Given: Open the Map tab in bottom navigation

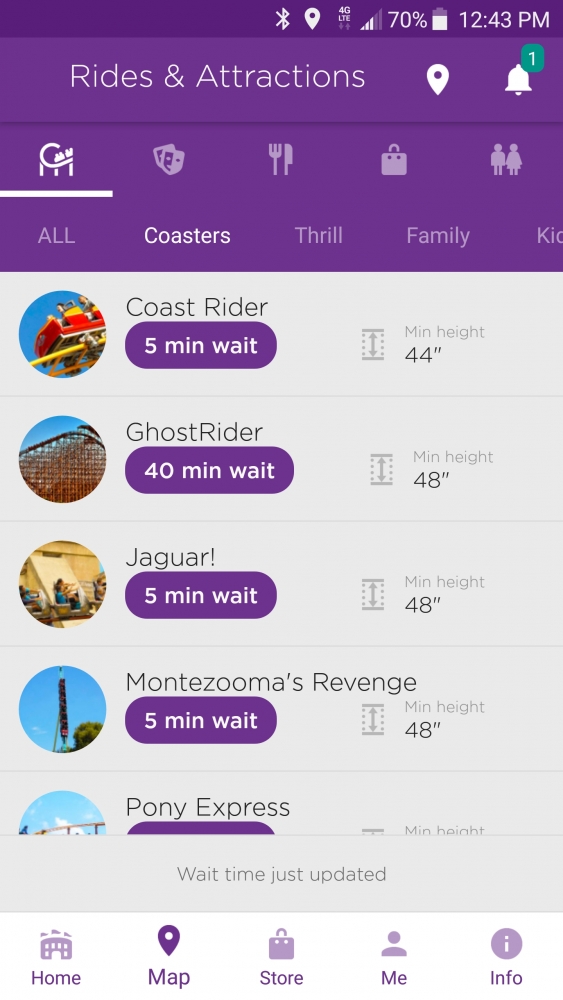Looking at the screenshot, I should pyautogui.click(x=169, y=957).
